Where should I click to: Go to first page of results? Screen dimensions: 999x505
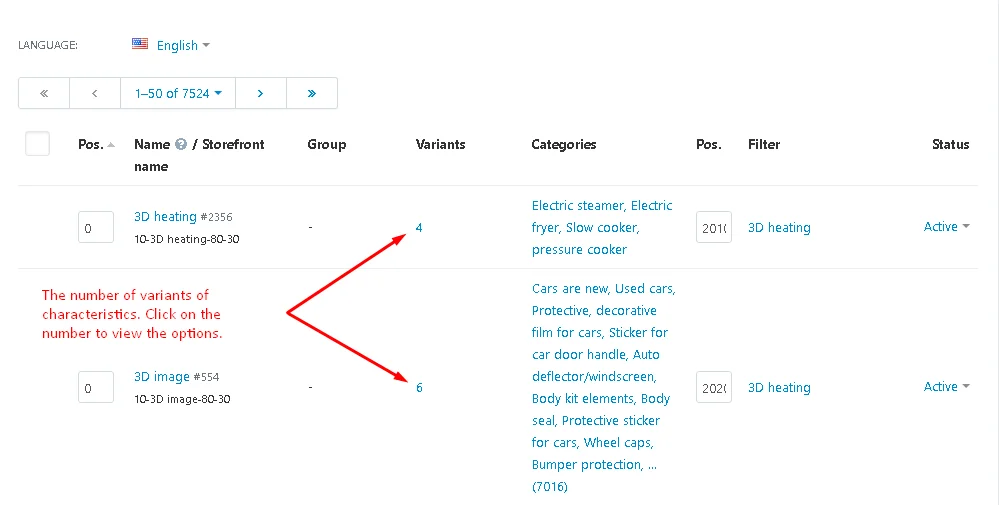pyautogui.click(x=44, y=93)
